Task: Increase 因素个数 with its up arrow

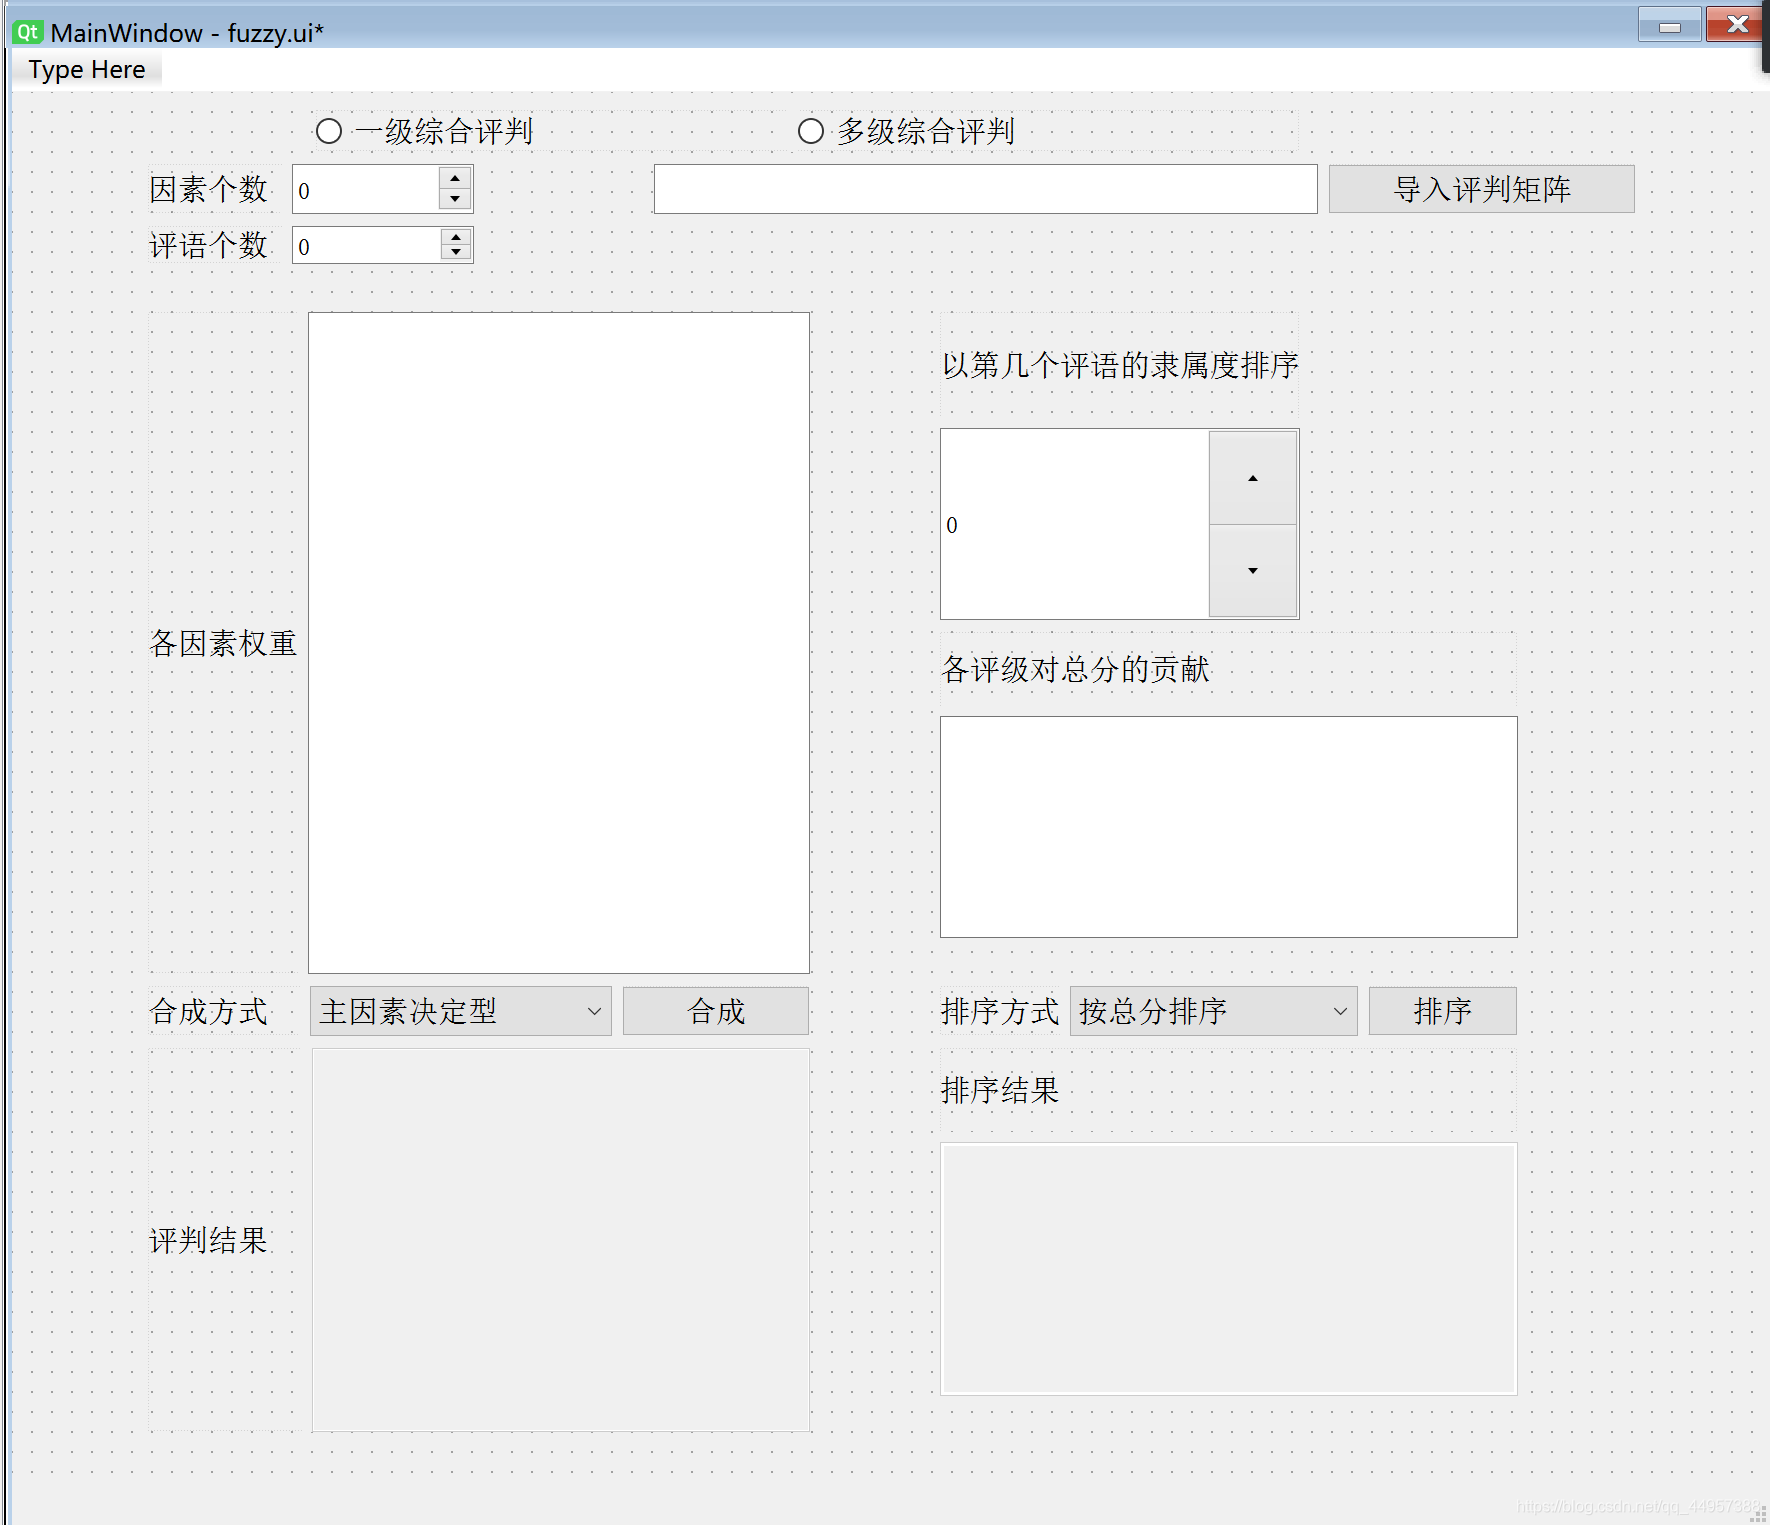Action: pyautogui.click(x=455, y=178)
